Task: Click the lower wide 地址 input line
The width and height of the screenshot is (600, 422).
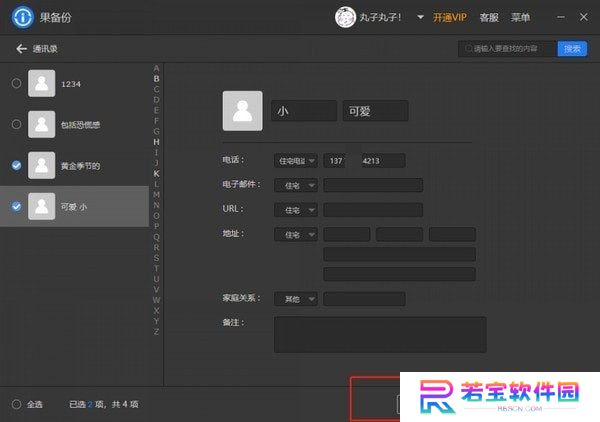Action: [399, 274]
